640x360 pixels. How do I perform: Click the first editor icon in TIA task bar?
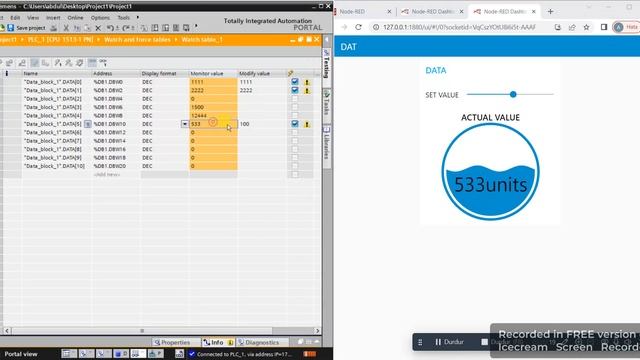(x=69, y=354)
